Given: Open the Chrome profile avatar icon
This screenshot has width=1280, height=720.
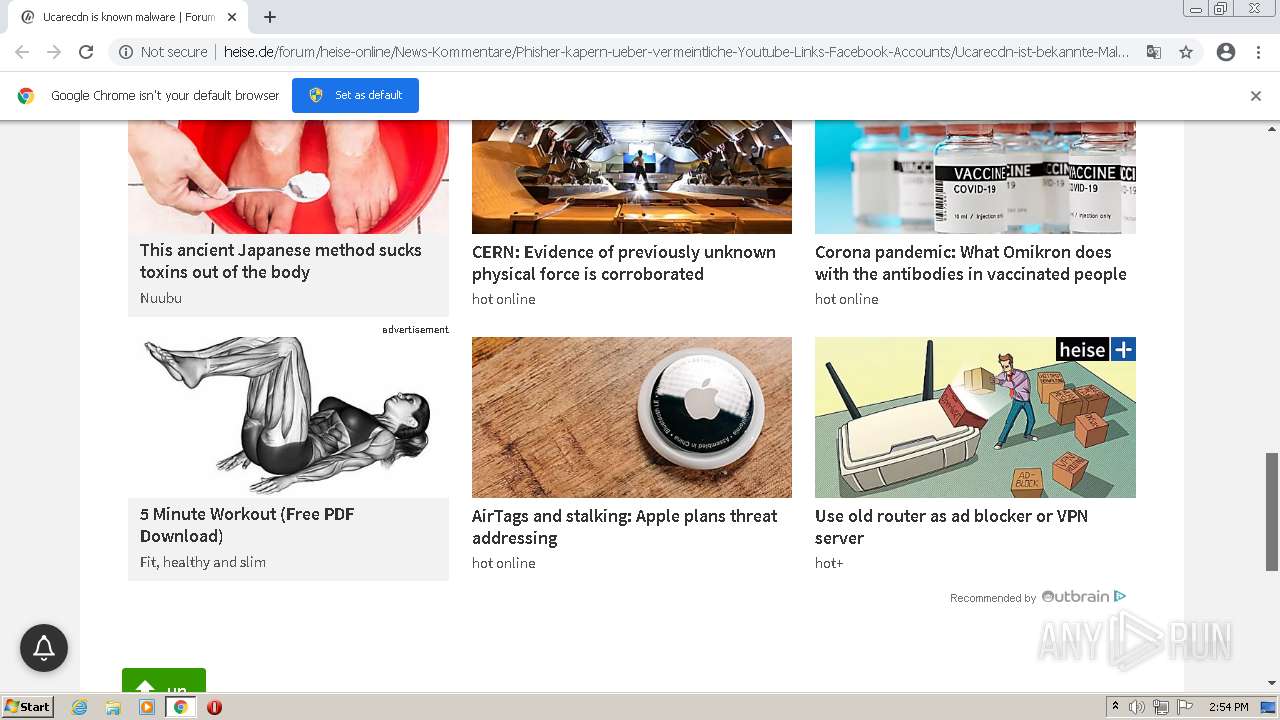Looking at the screenshot, I should click(x=1226, y=52).
